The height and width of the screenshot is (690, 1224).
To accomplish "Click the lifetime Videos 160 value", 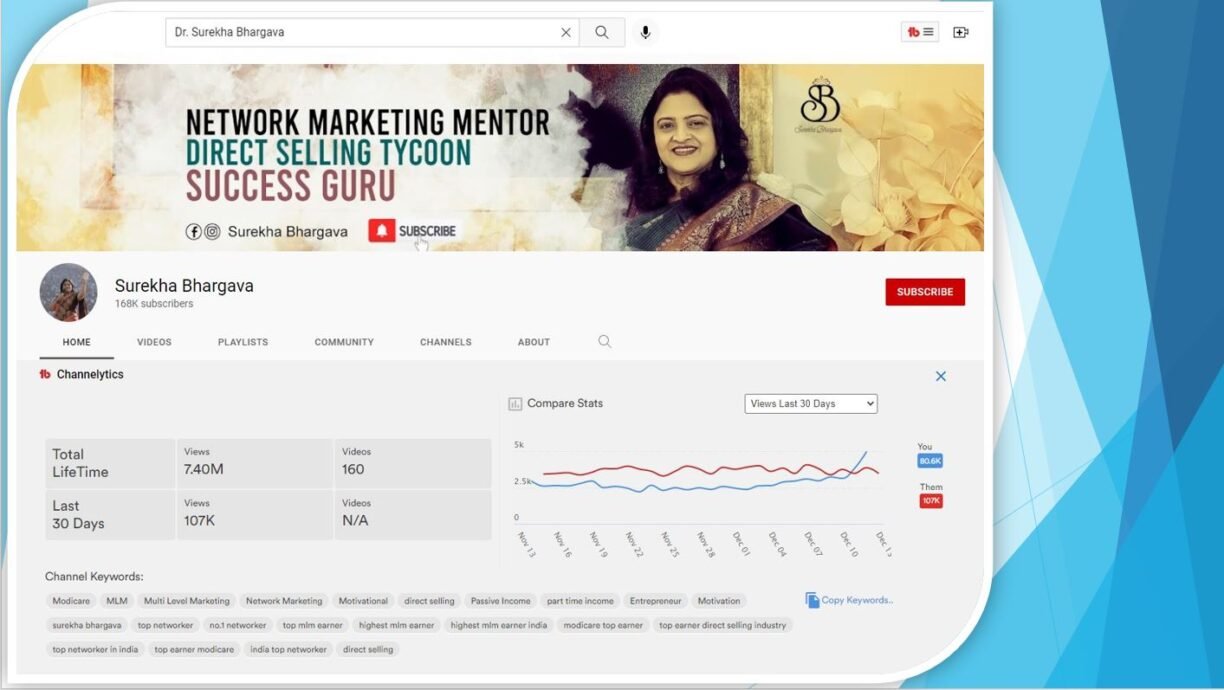I will [353, 469].
